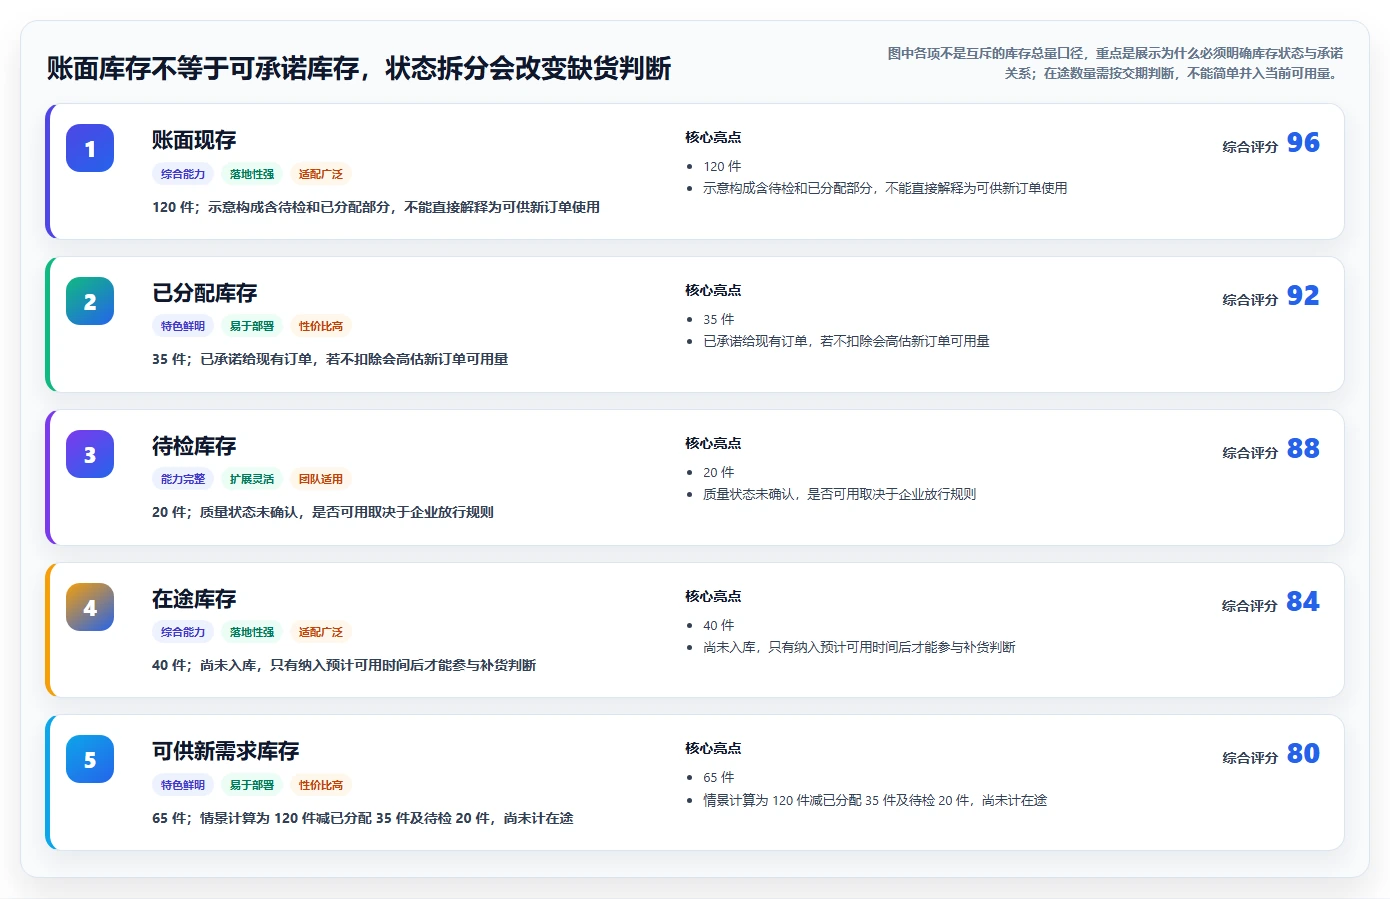The width and height of the screenshot is (1390, 899).
Task: Select the 已分配库存 card title
Action: [205, 293]
